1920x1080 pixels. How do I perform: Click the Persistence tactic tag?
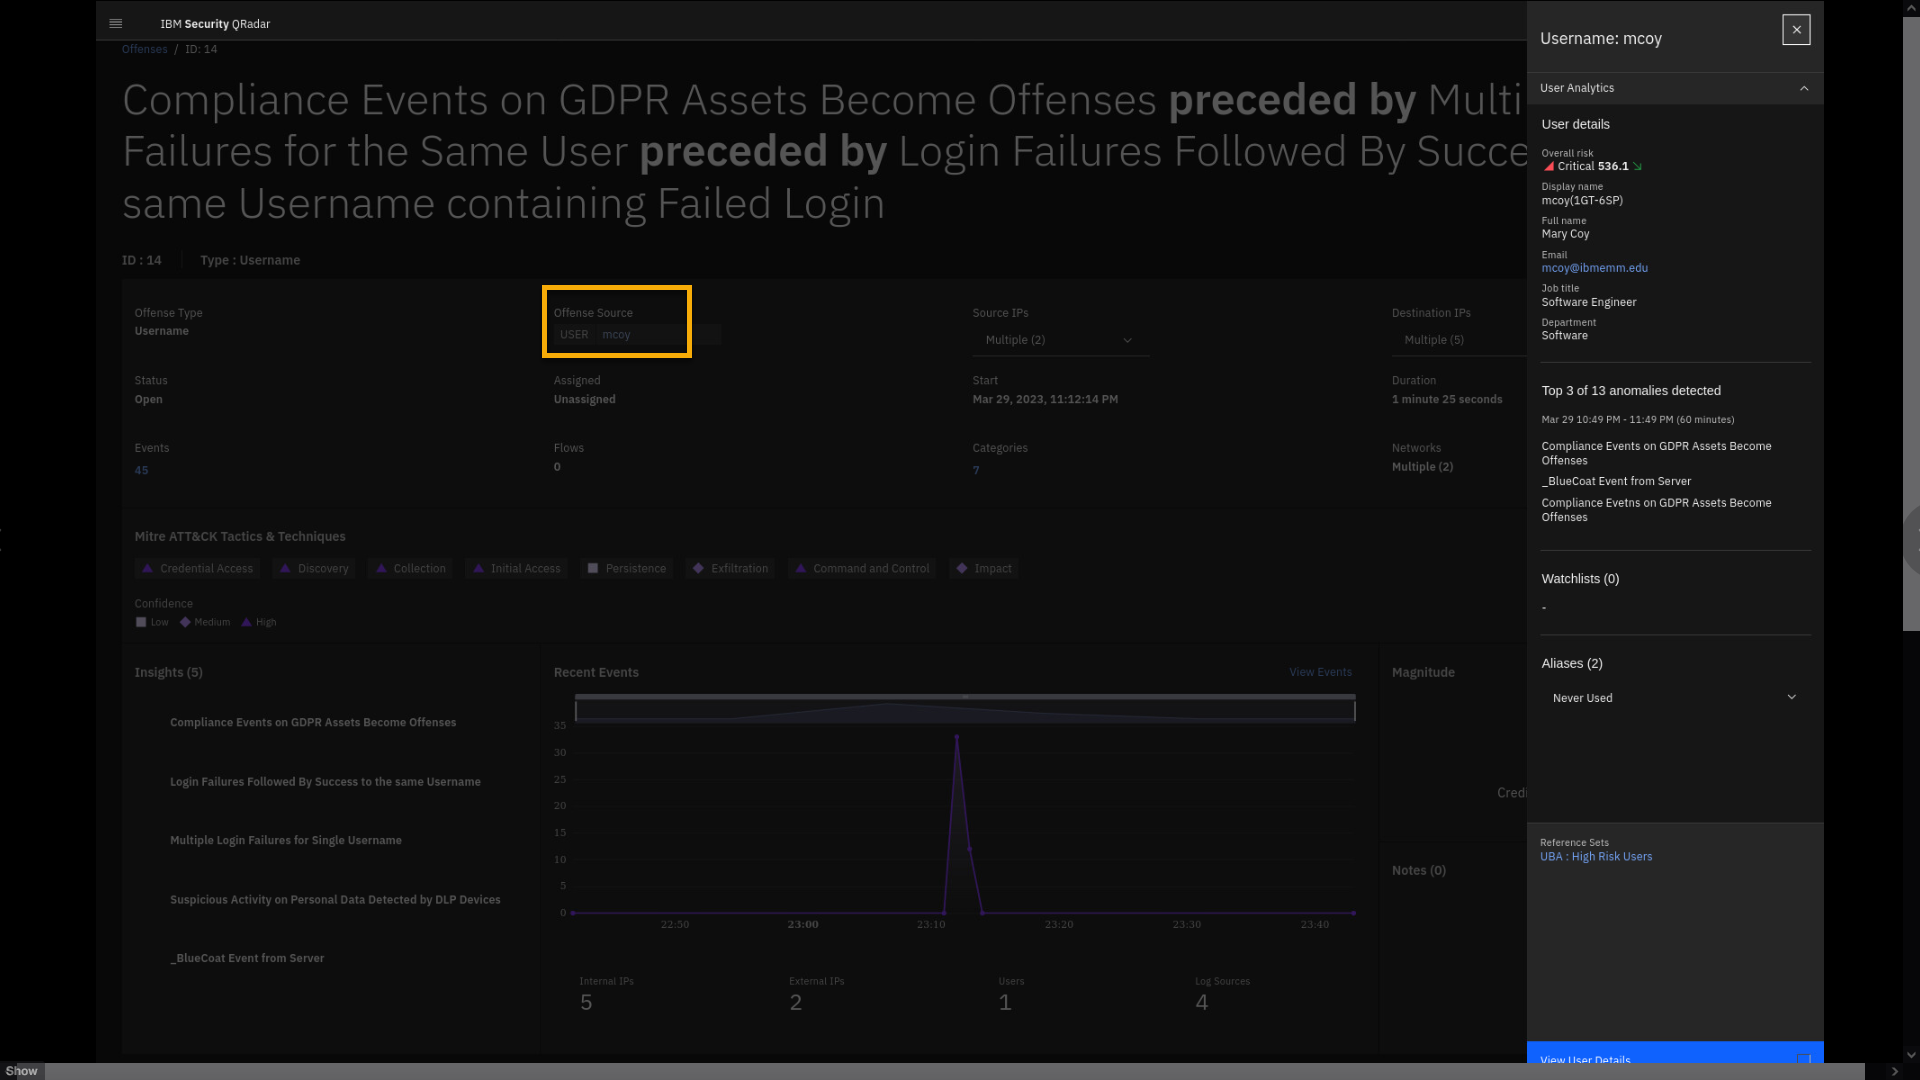point(627,568)
